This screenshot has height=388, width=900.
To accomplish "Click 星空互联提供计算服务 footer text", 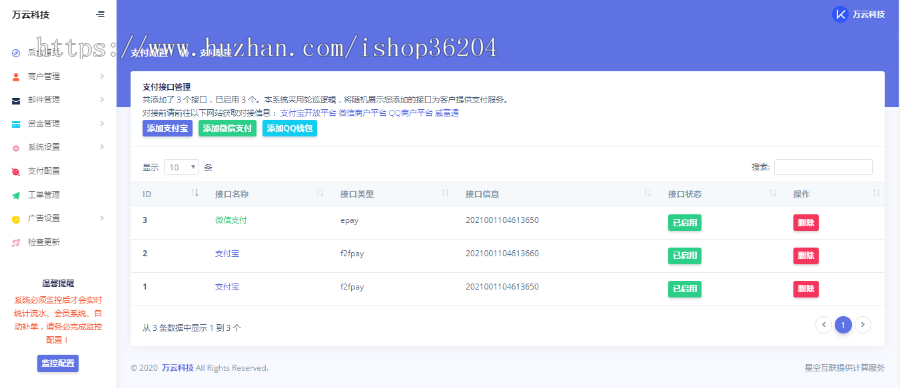I will click(845, 367).
